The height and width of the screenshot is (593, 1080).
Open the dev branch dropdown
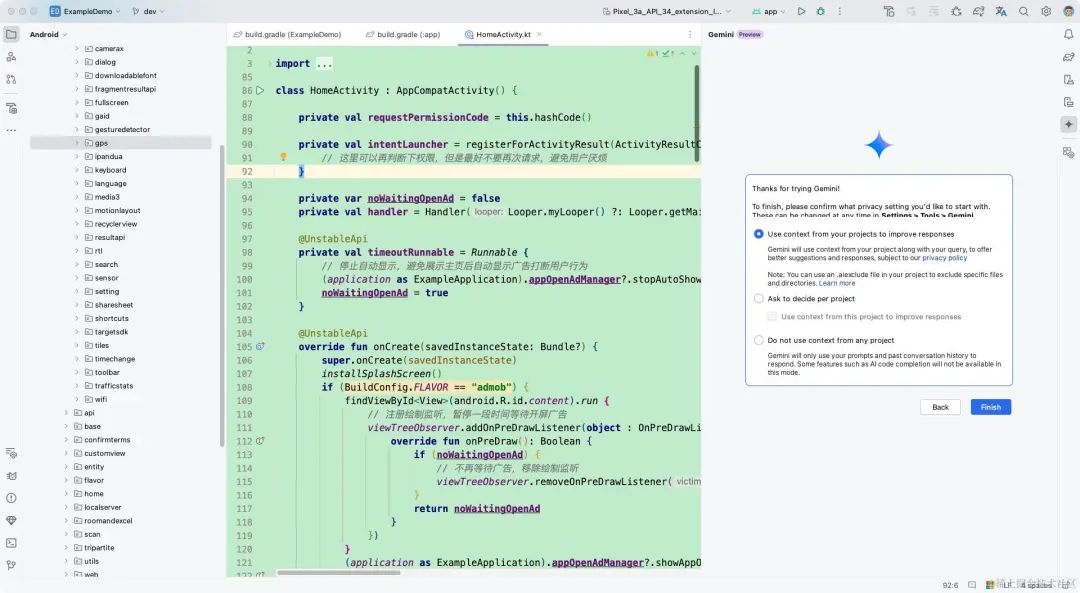tap(148, 11)
